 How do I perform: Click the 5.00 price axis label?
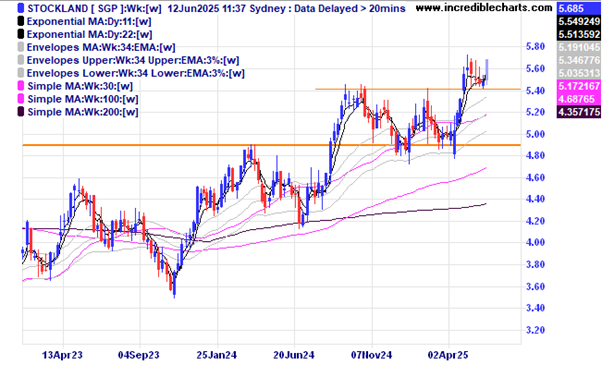[x=535, y=134]
